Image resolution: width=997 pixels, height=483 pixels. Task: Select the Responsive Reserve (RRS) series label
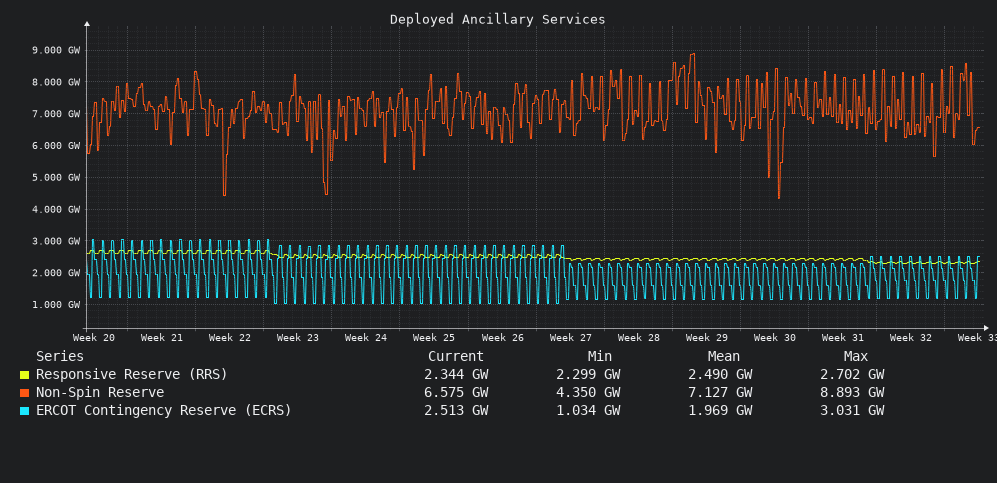point(132,375)
